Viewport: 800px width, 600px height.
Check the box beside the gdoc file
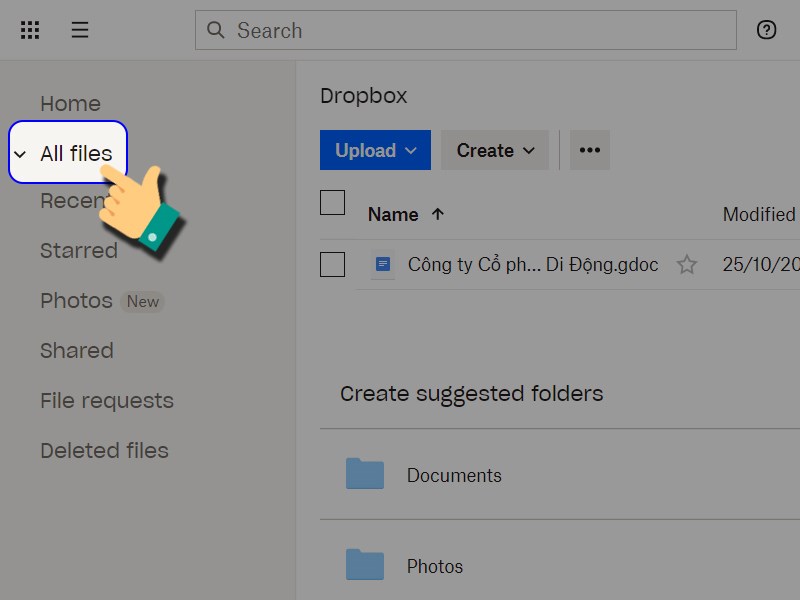pos(332,265)
